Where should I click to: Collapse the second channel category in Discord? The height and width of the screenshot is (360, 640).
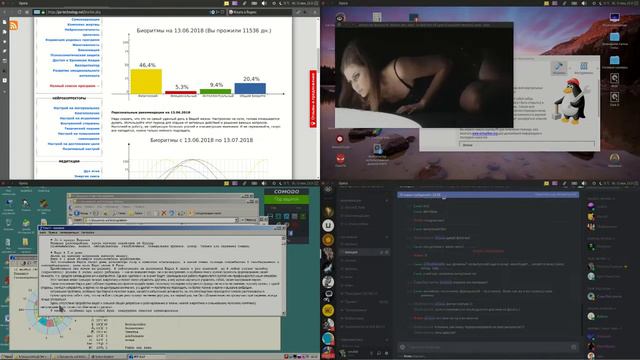pyautogui.click(x=349, y=237)
